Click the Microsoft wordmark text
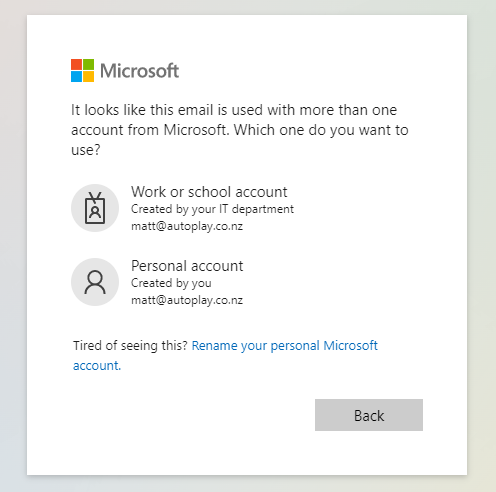The image size is (496, 492). pos(140,71)
